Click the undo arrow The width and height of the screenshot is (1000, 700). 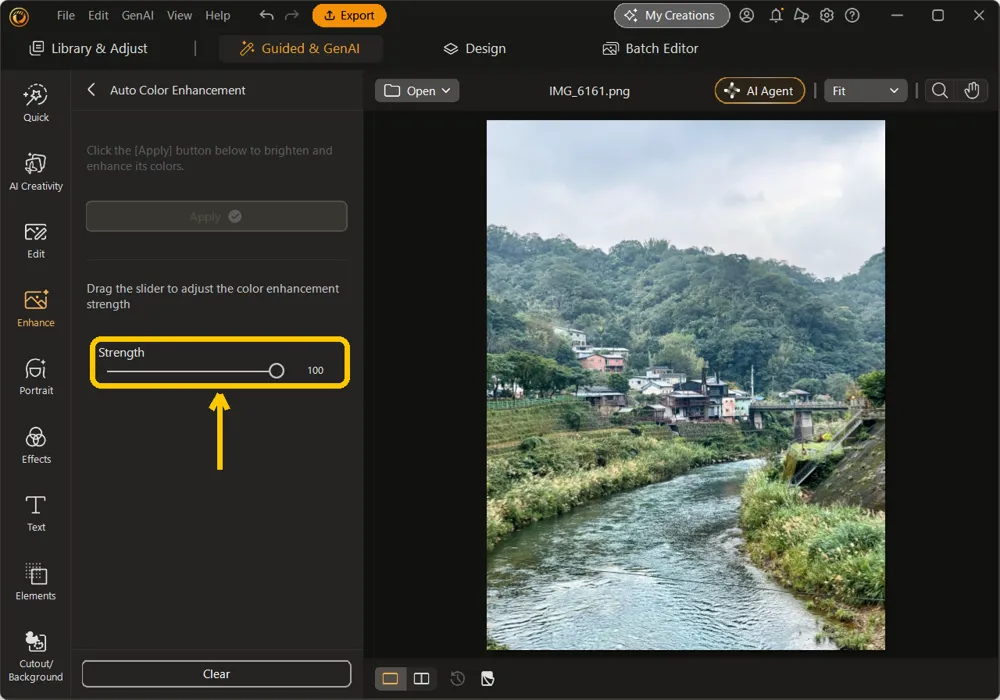tap(267, 15)
